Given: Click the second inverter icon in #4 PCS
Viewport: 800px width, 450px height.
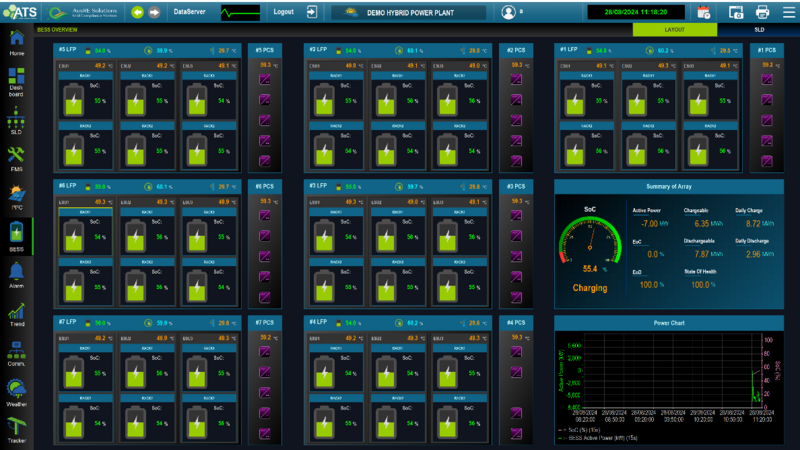Looking at the screenshot, I should click(x=516, y=372).
